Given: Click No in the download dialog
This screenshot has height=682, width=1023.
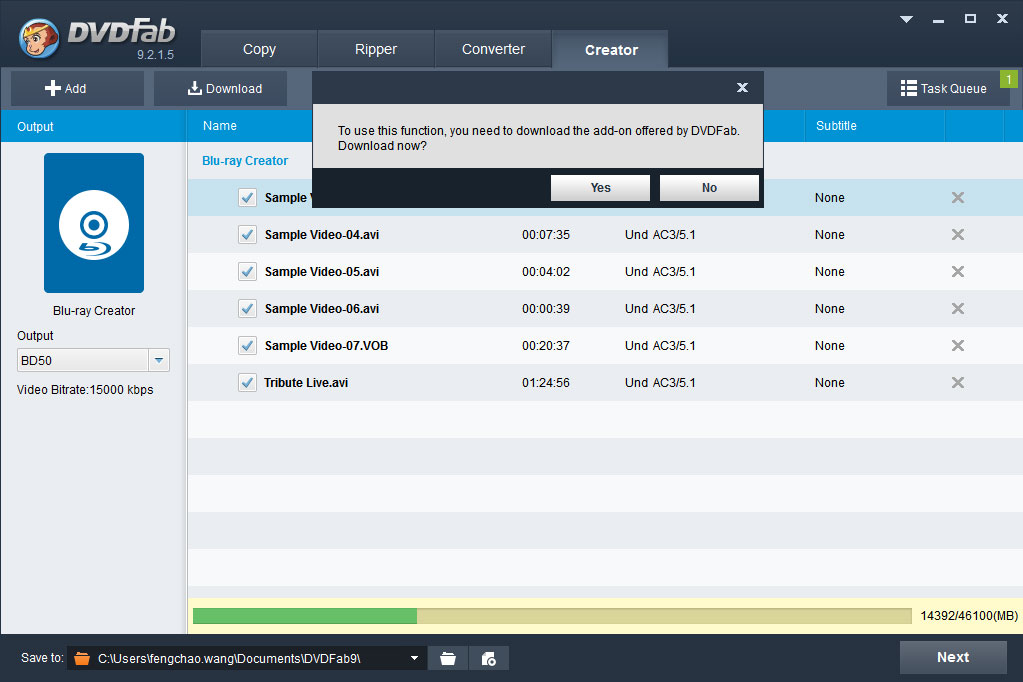Looking at the screenshot, I should pos(709,188).
